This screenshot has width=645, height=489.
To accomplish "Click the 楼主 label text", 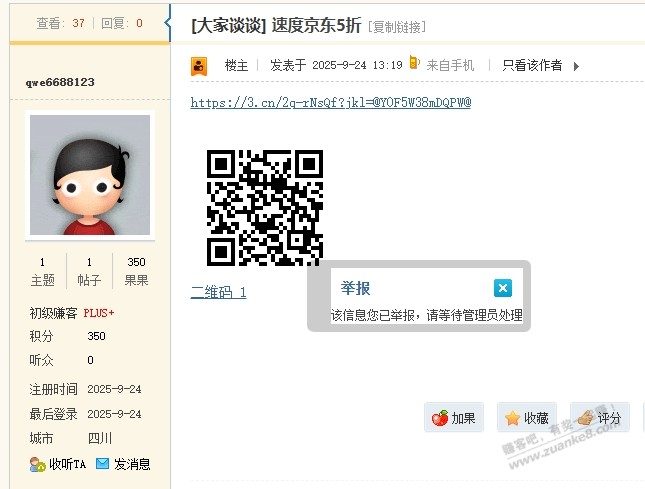I will (236, 65).
